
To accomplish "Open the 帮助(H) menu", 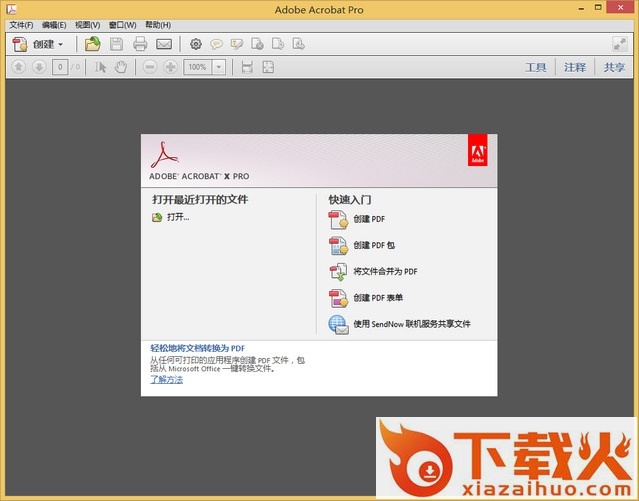I will (x=158, y=25).
